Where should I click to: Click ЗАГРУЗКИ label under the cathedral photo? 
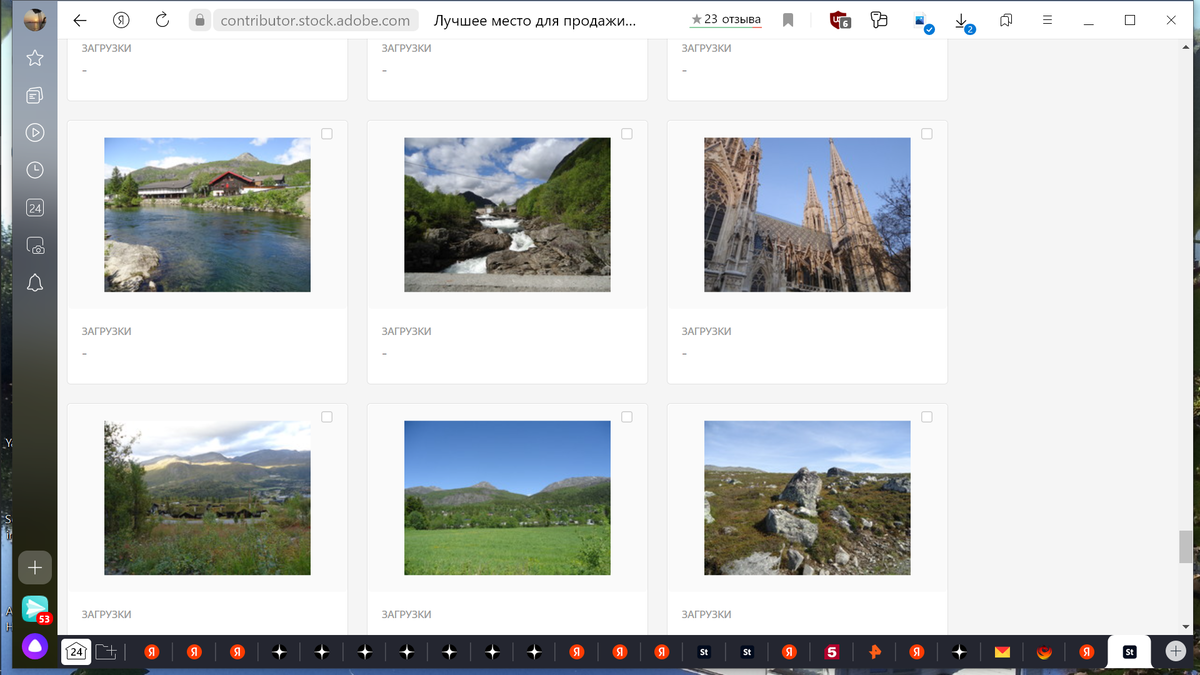[x=706, y=331]
